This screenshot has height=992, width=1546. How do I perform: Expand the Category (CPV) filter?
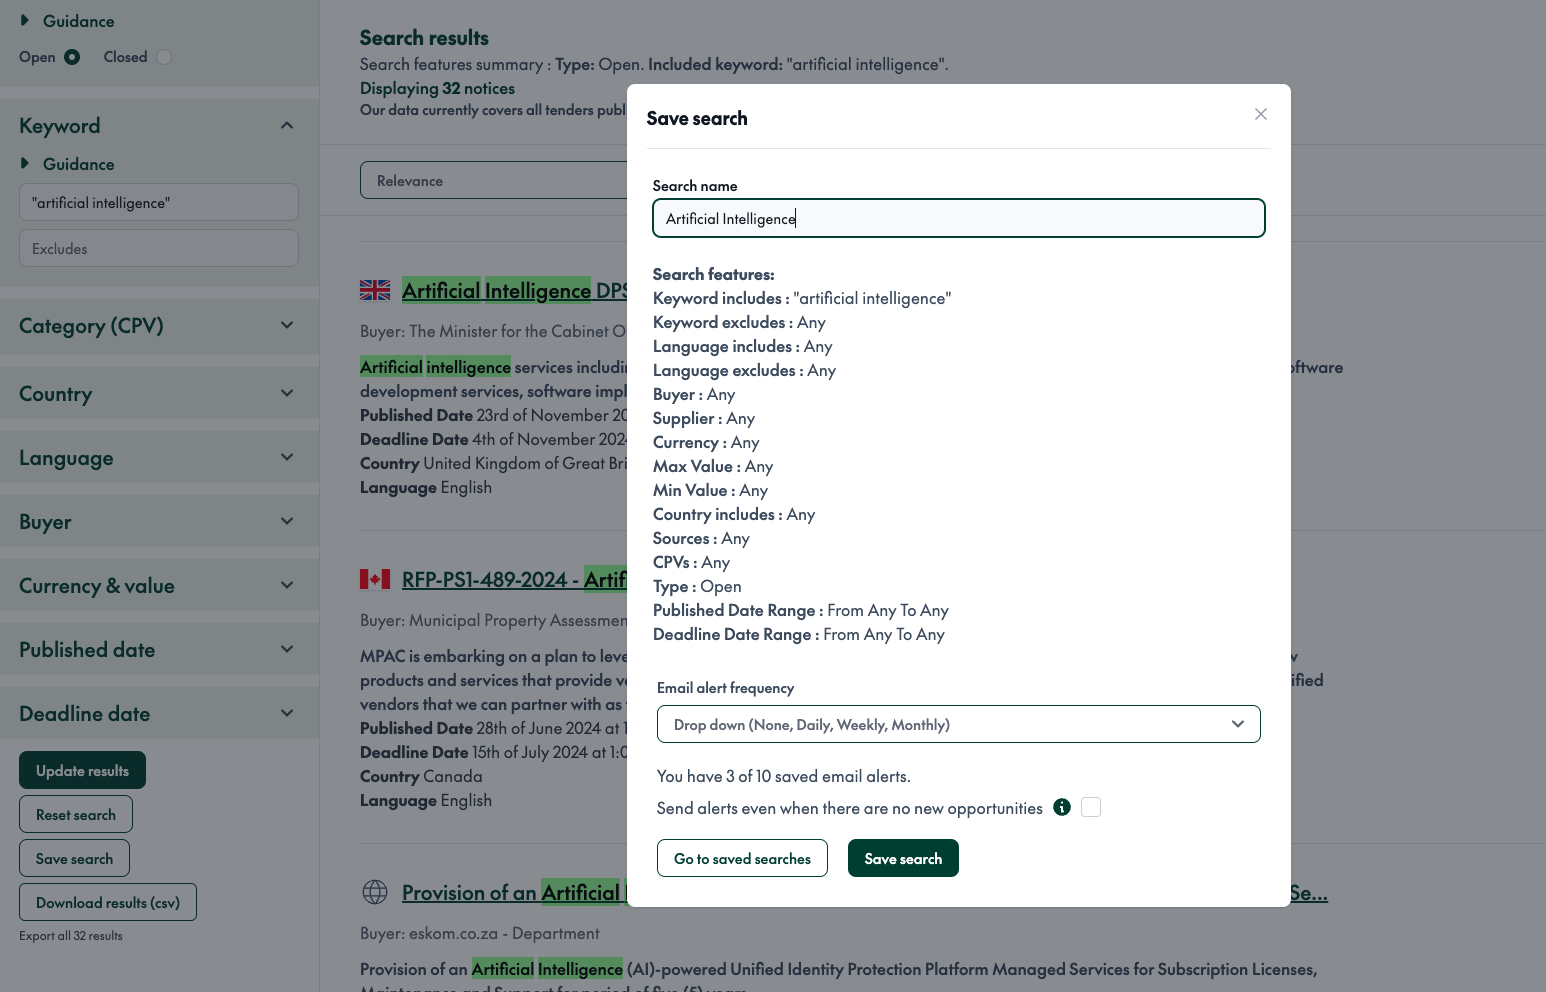click(x=287, y=326)
